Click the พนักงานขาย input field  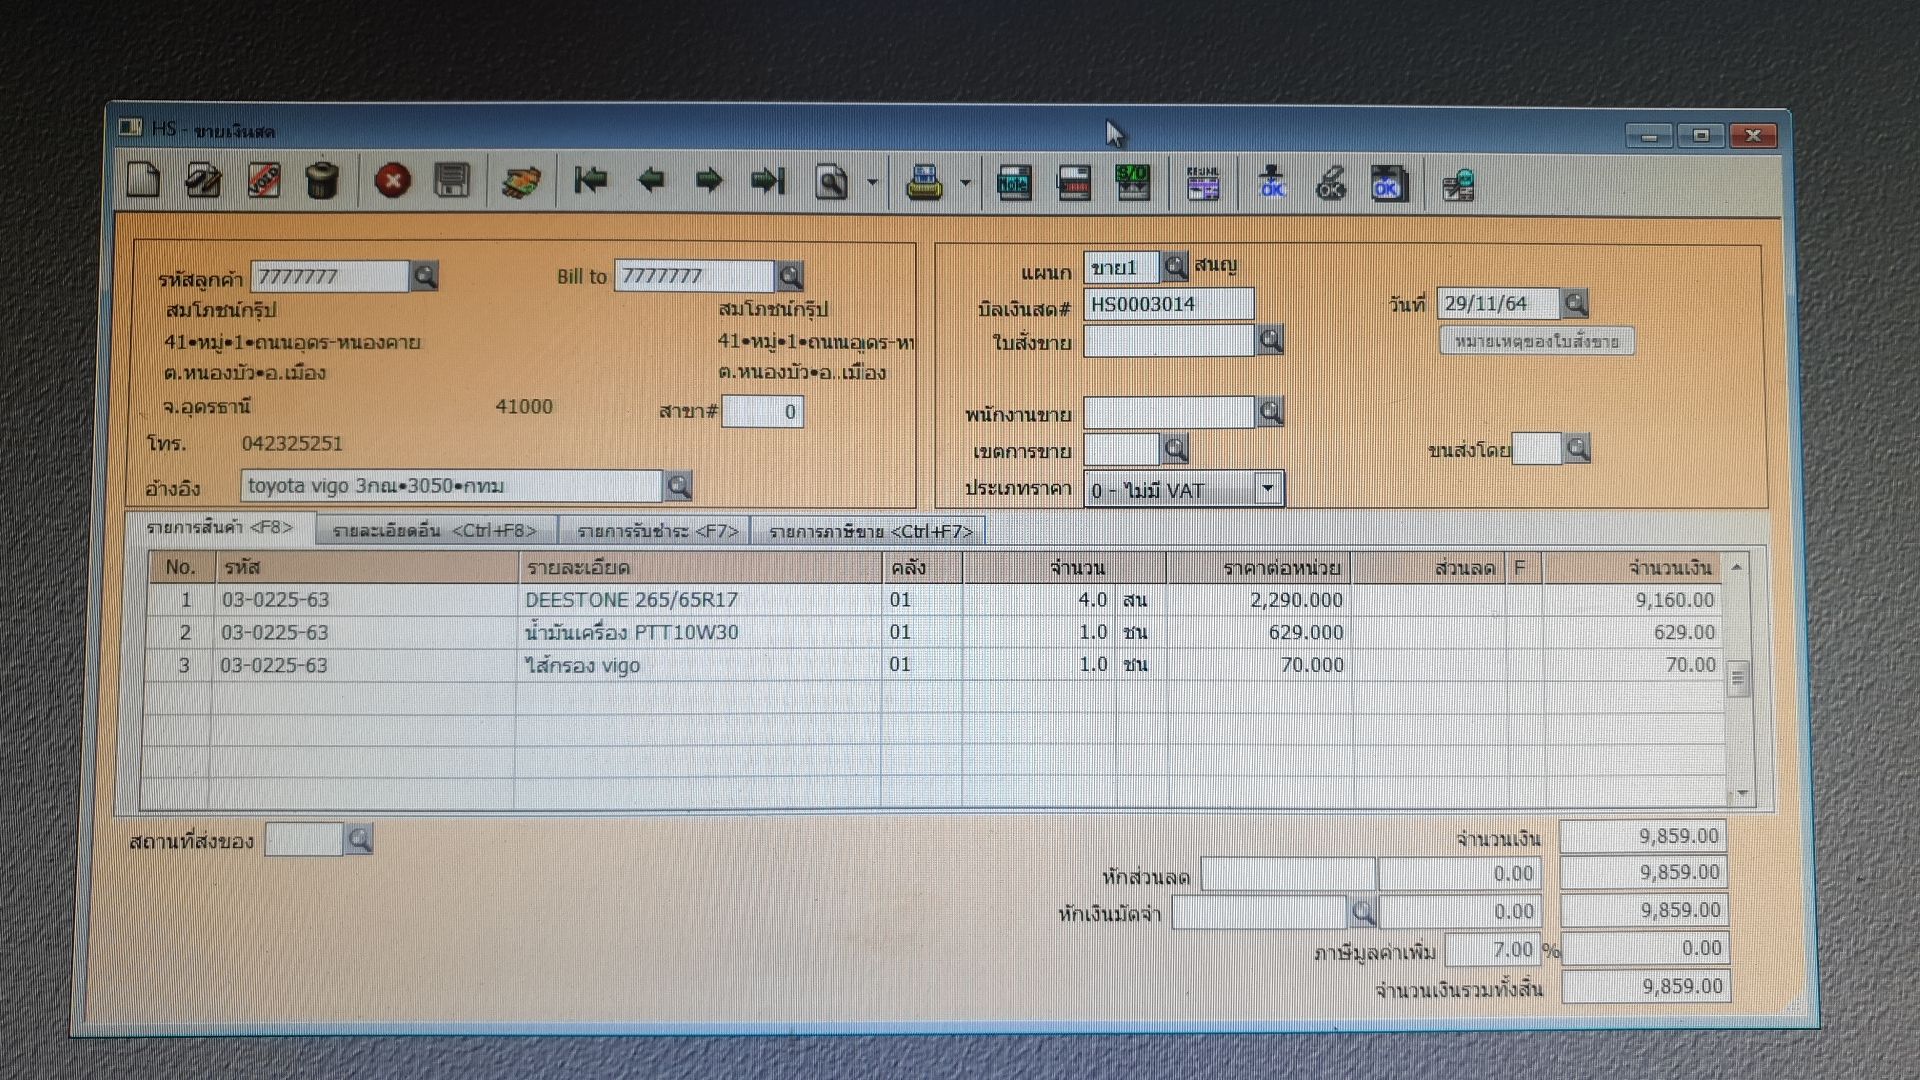pyautogui.click(x=1168, y=412)
